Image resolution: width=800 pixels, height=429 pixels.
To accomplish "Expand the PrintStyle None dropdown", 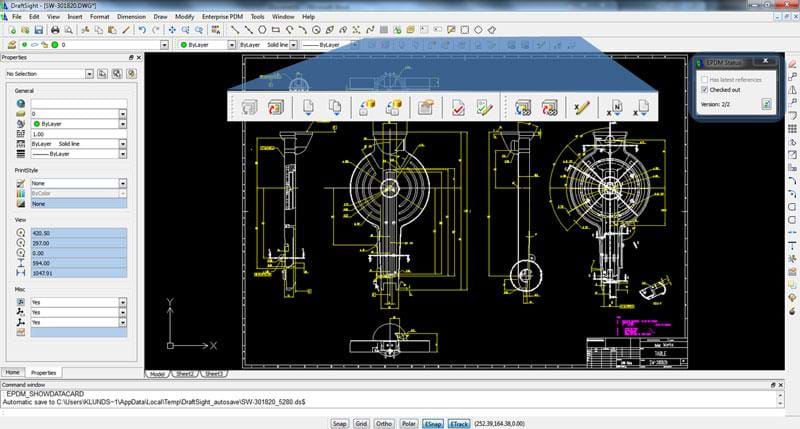I will [x=123, y=183].
